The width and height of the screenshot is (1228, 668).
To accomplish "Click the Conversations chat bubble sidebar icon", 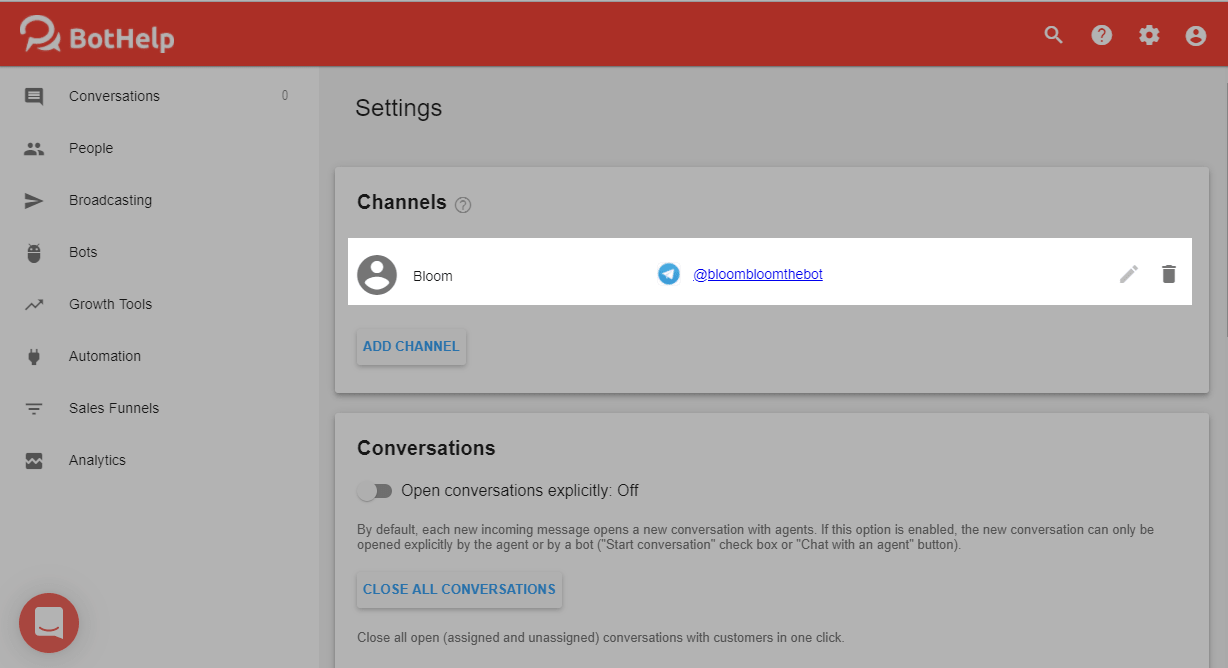I will click(x=34, y=97).
